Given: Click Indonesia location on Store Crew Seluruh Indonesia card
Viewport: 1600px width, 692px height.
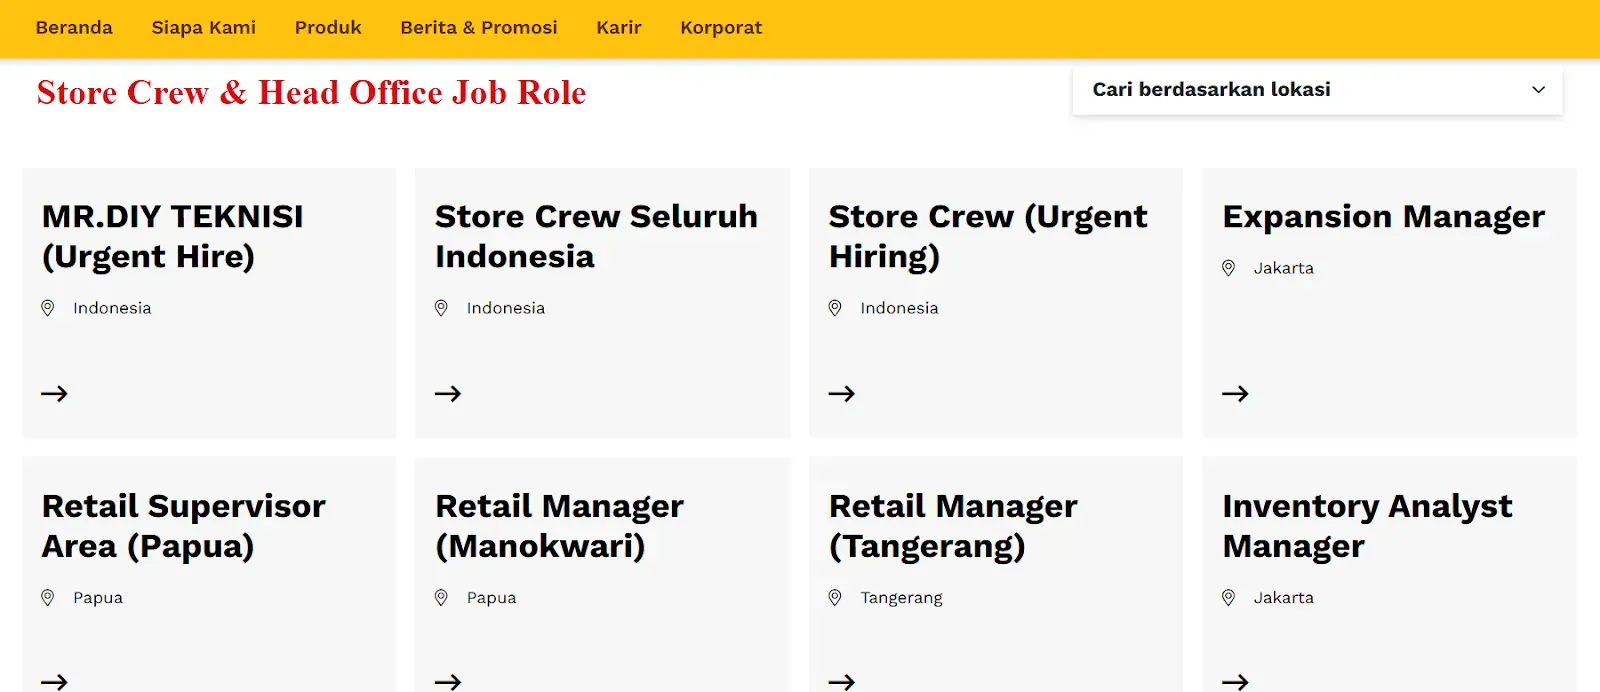Looking at the screenshot, I should (506, 308).
